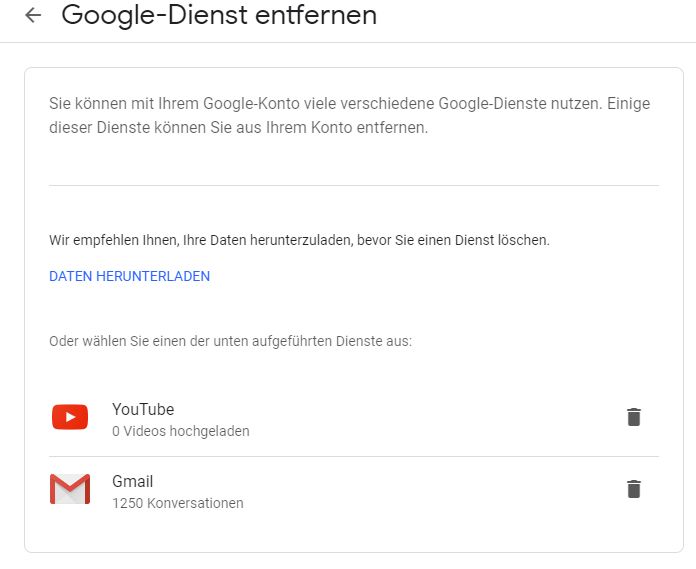Click the divider below the intro paragraph
This screenshot has width=696, height=569.
pyautogui.click(x=354, y=186)
